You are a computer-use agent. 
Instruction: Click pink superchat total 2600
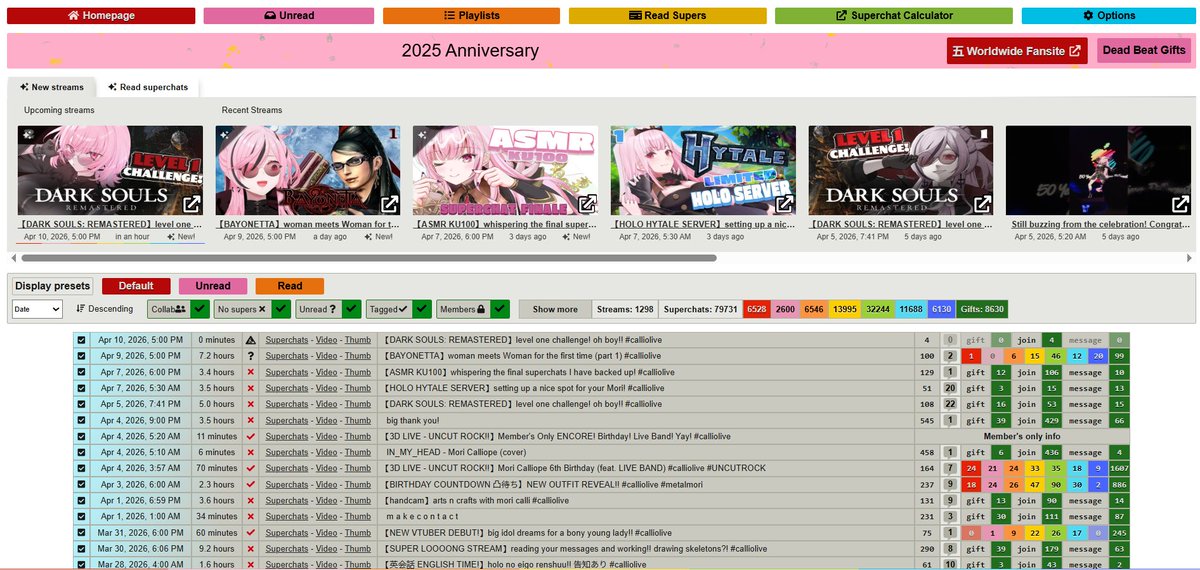point(785,309)
